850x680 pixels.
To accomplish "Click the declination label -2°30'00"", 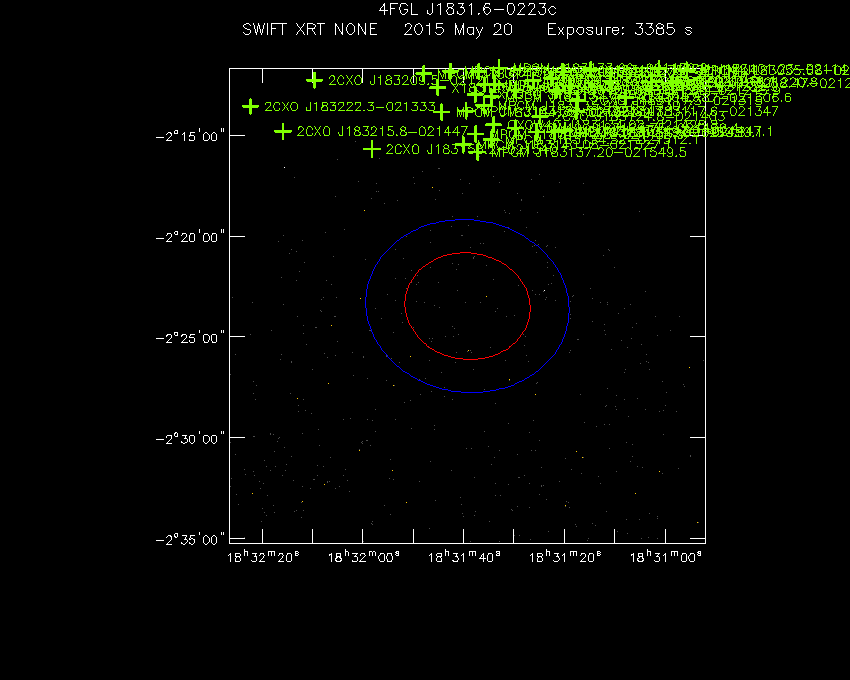I will 190,438.
